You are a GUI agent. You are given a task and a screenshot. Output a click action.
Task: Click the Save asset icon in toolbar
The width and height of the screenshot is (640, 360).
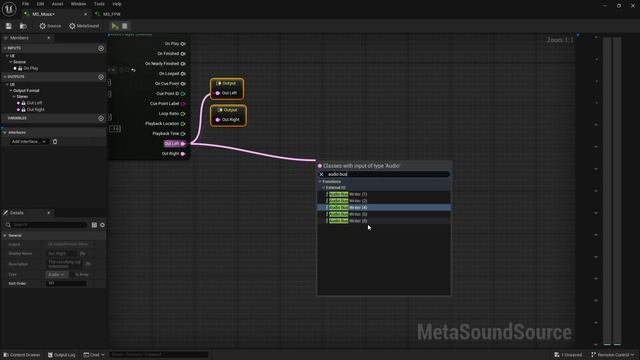tap(9, 26)
